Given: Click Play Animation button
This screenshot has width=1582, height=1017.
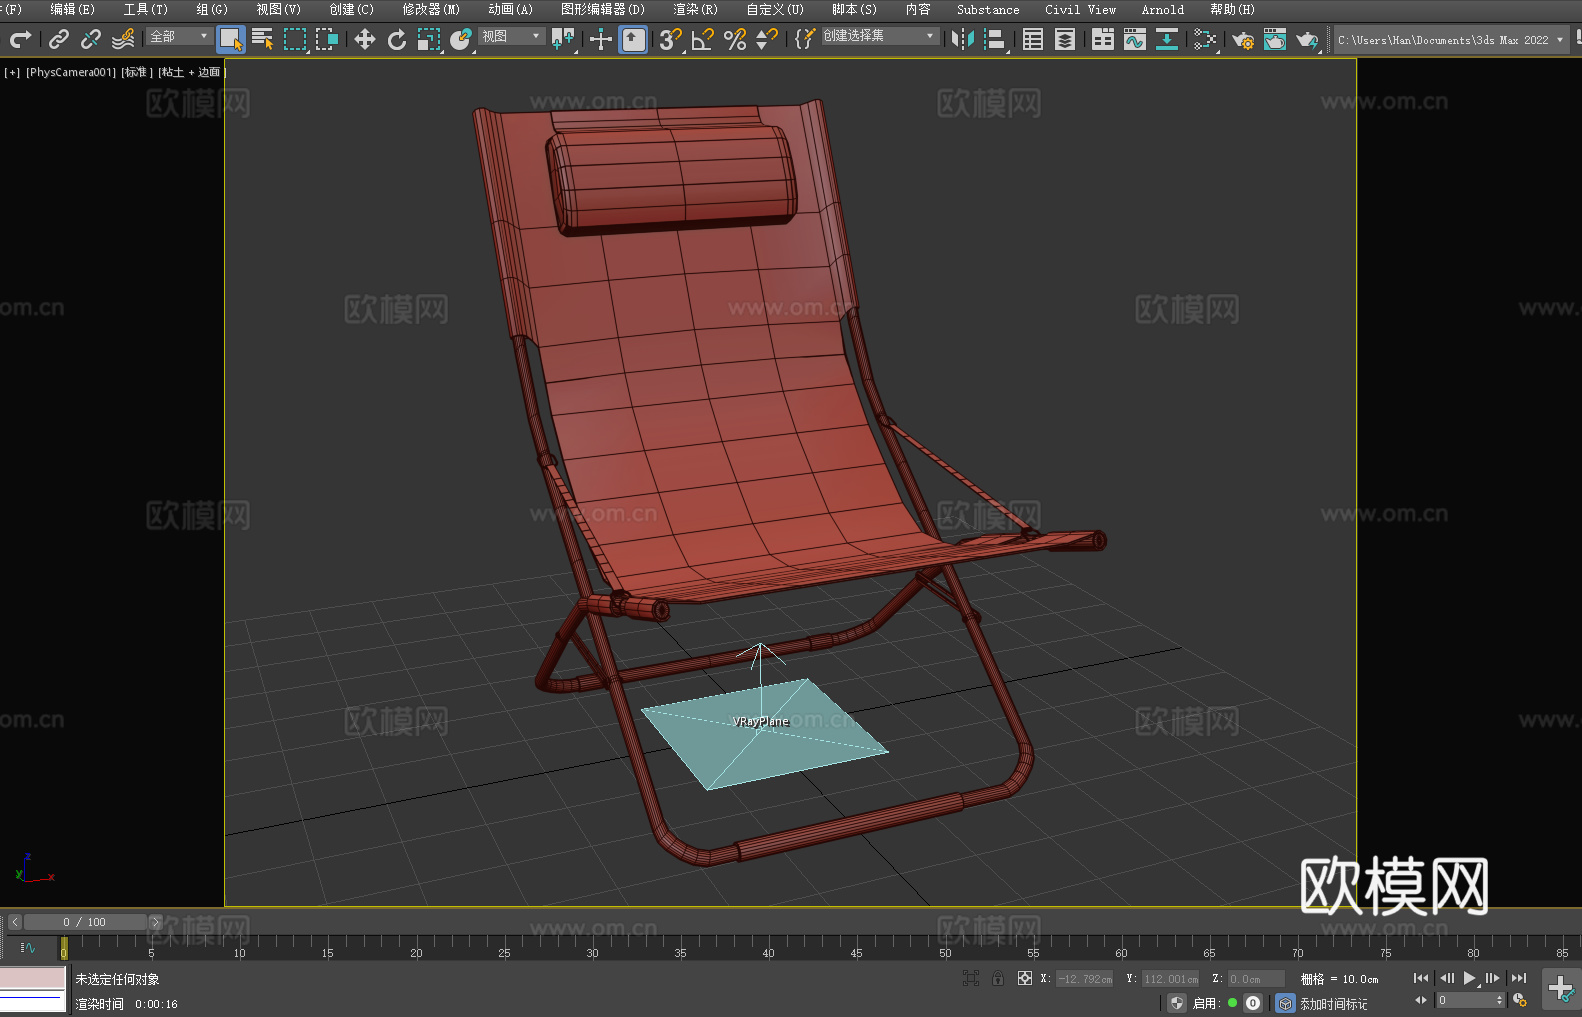Looking at the screenshot, I should coord(1470,978).
